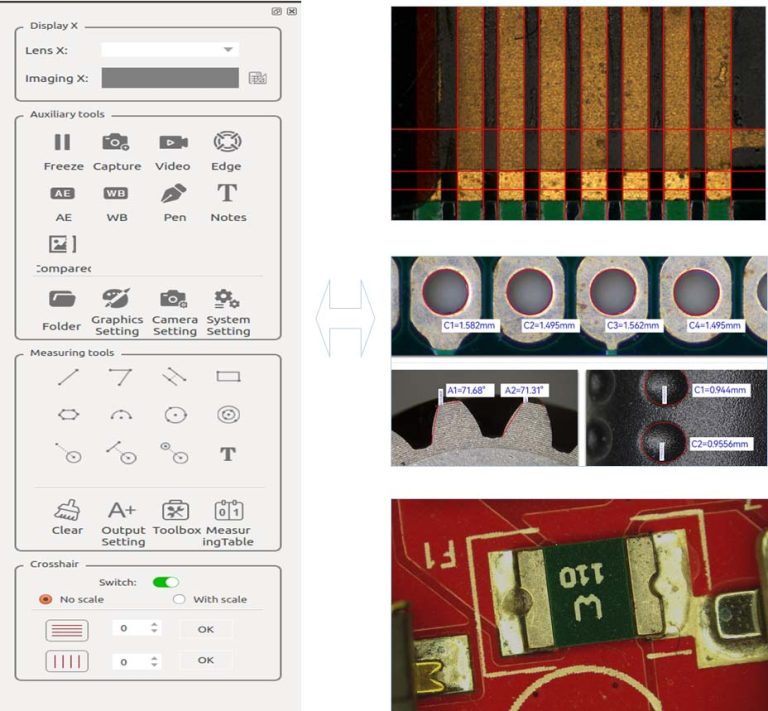768x711 pixels.
Task: Open the Lens X dropdown
Action: coord(170,49)
